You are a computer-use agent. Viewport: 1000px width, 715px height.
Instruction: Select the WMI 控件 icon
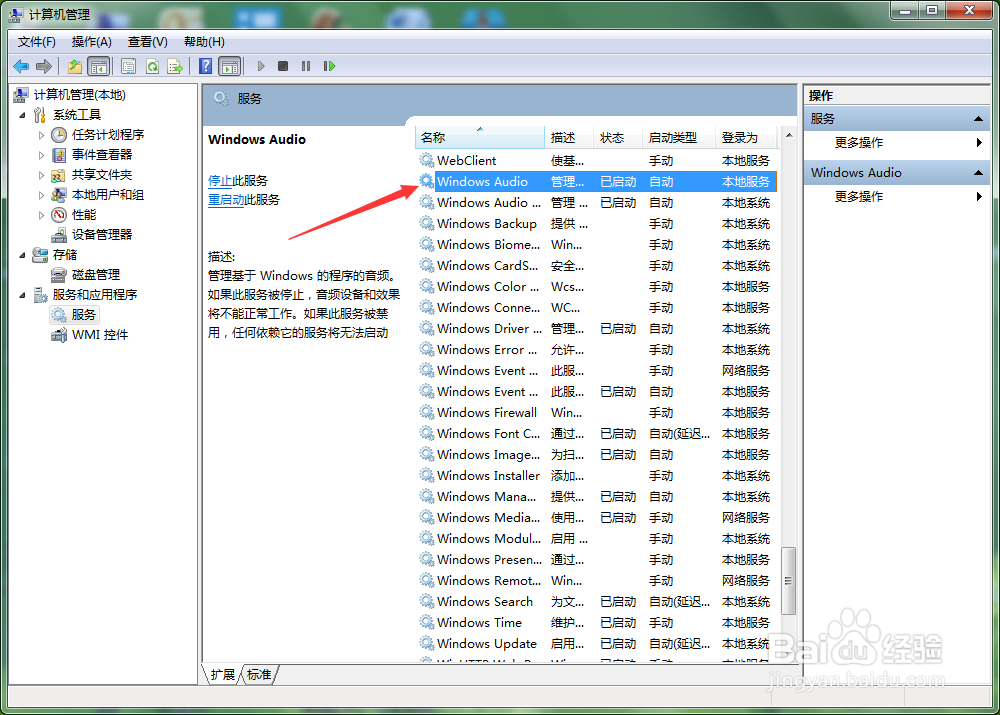click(x=59, y=335)
